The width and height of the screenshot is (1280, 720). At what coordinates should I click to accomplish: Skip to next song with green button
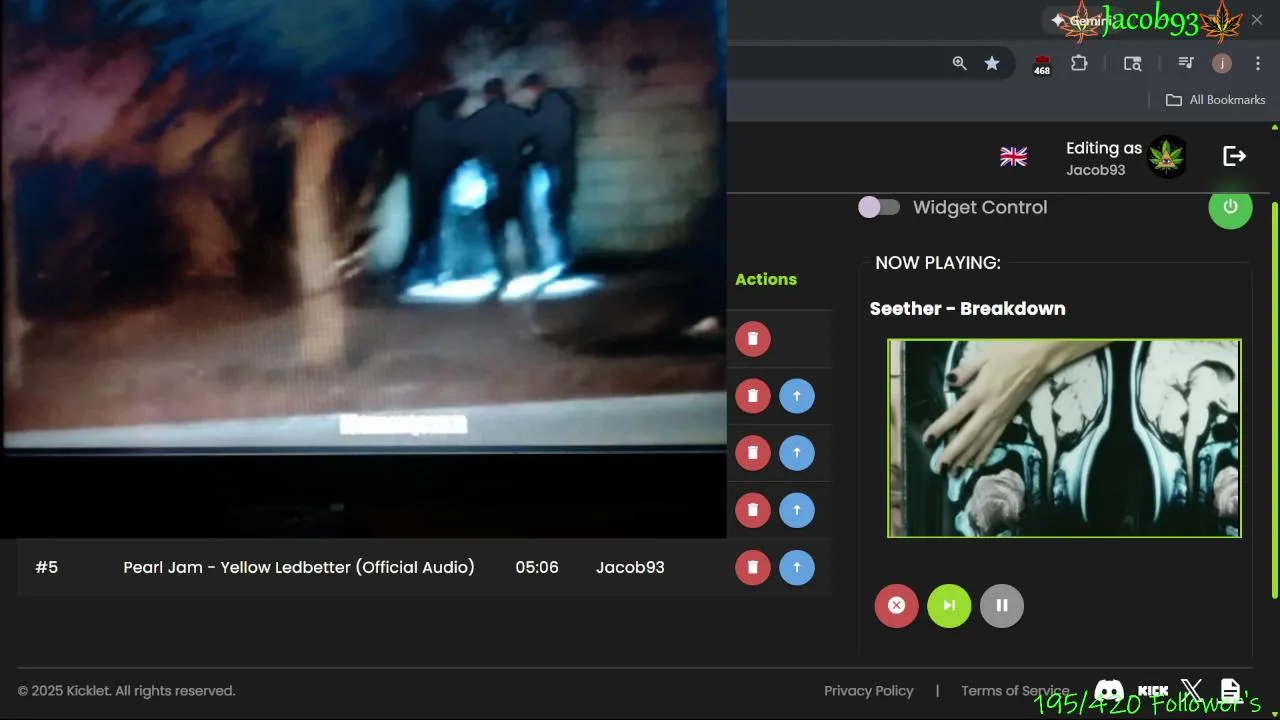(949, 605)
